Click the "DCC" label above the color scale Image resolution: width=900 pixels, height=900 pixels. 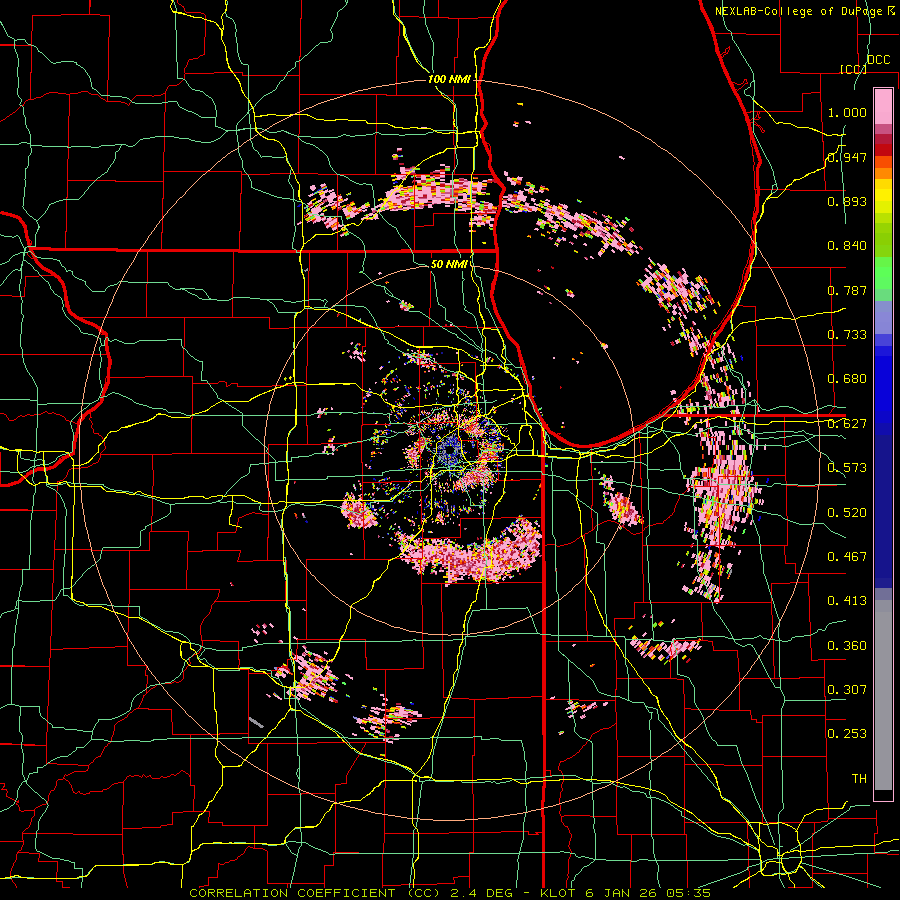(x=879, y=60)
